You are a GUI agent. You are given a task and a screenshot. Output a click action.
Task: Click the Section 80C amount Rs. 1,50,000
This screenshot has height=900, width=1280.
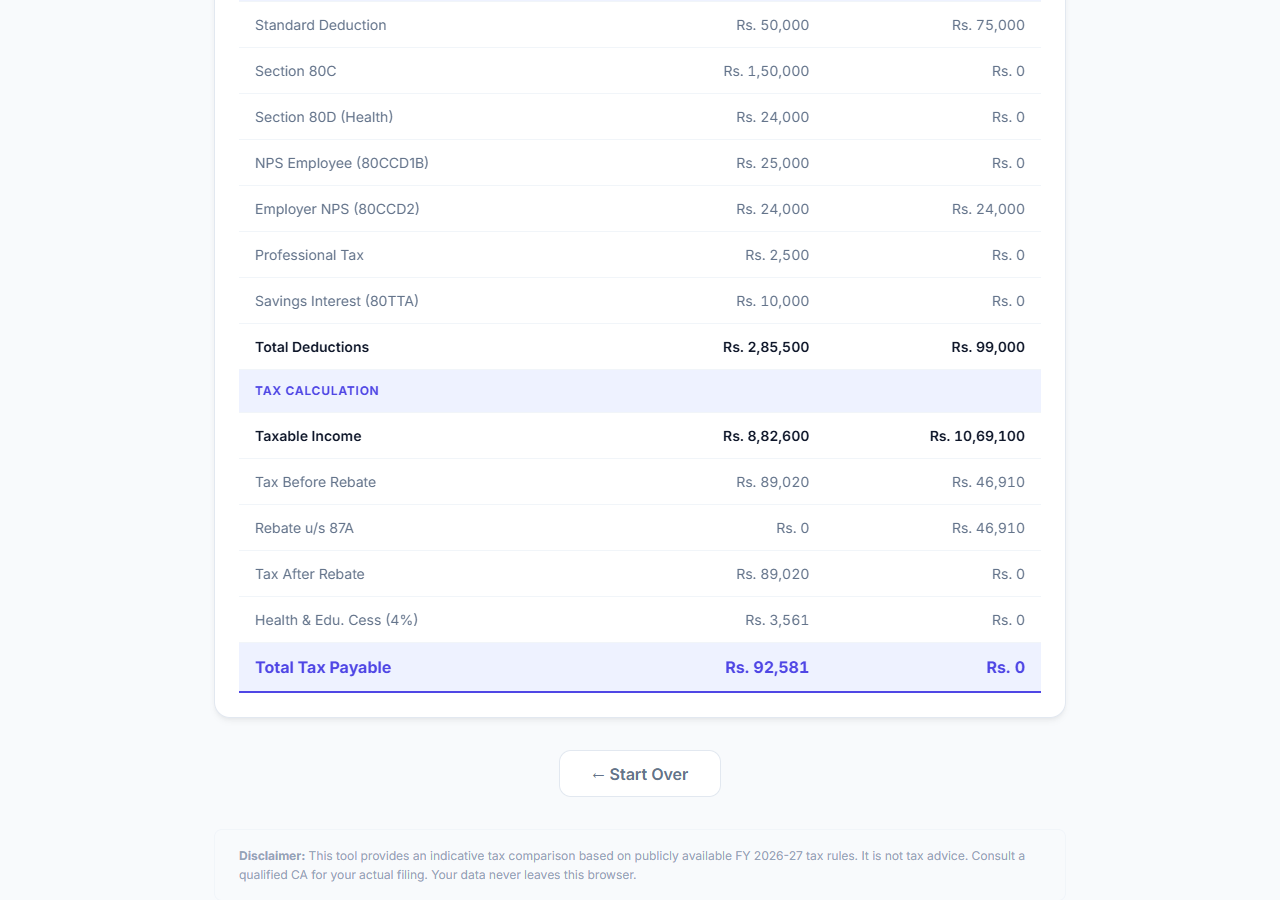point(766,71)
